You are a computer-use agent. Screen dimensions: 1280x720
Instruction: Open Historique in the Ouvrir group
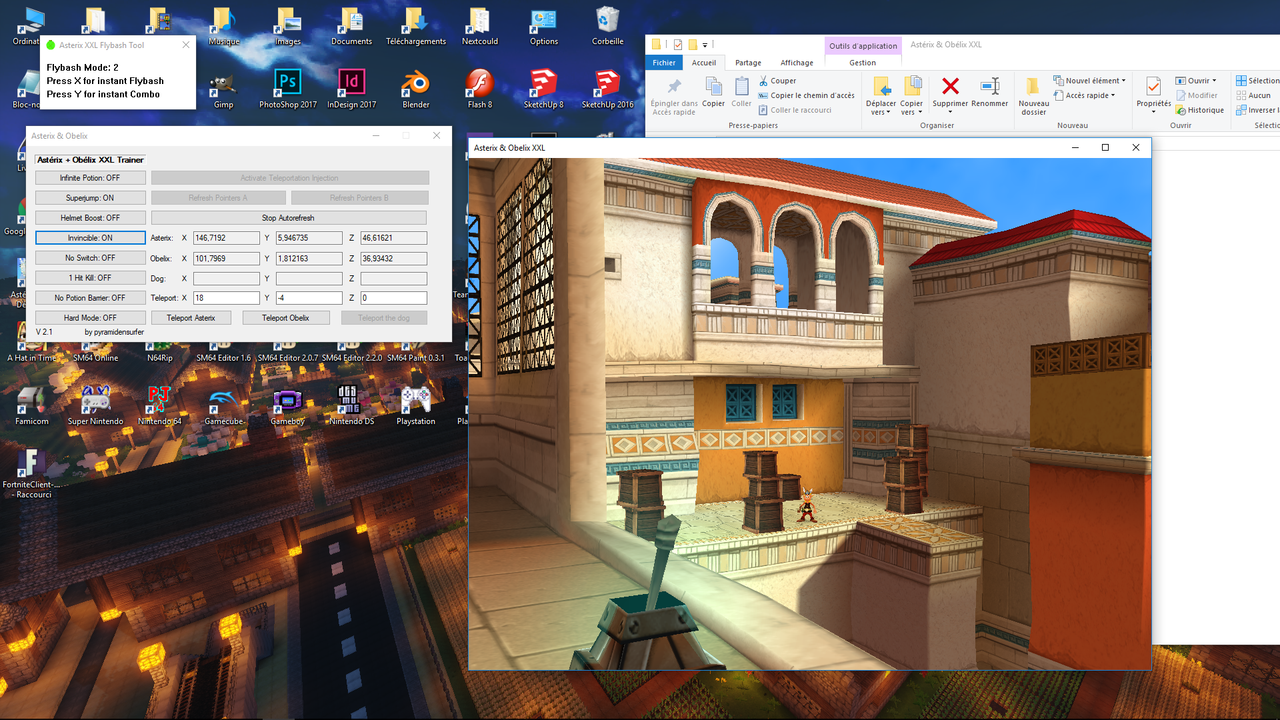coord(1199,110)
